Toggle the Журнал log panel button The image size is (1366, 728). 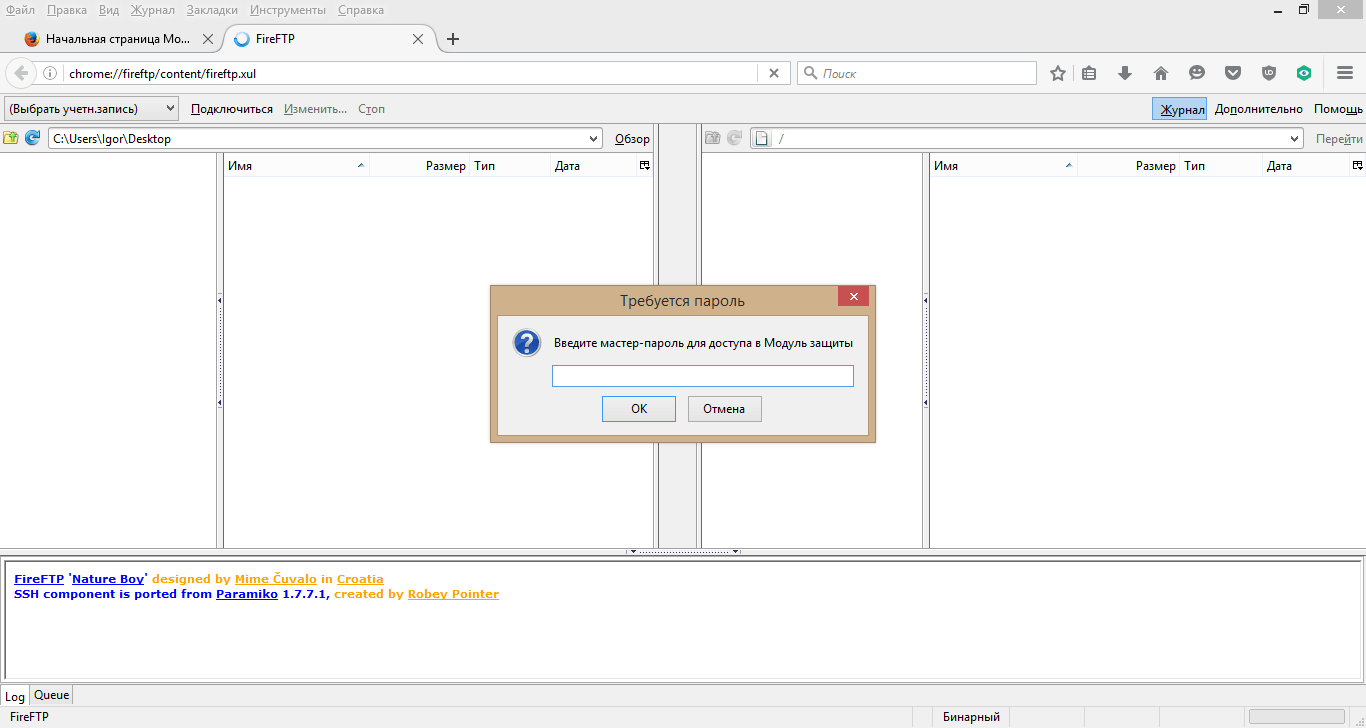click(x=1180, y=109)
